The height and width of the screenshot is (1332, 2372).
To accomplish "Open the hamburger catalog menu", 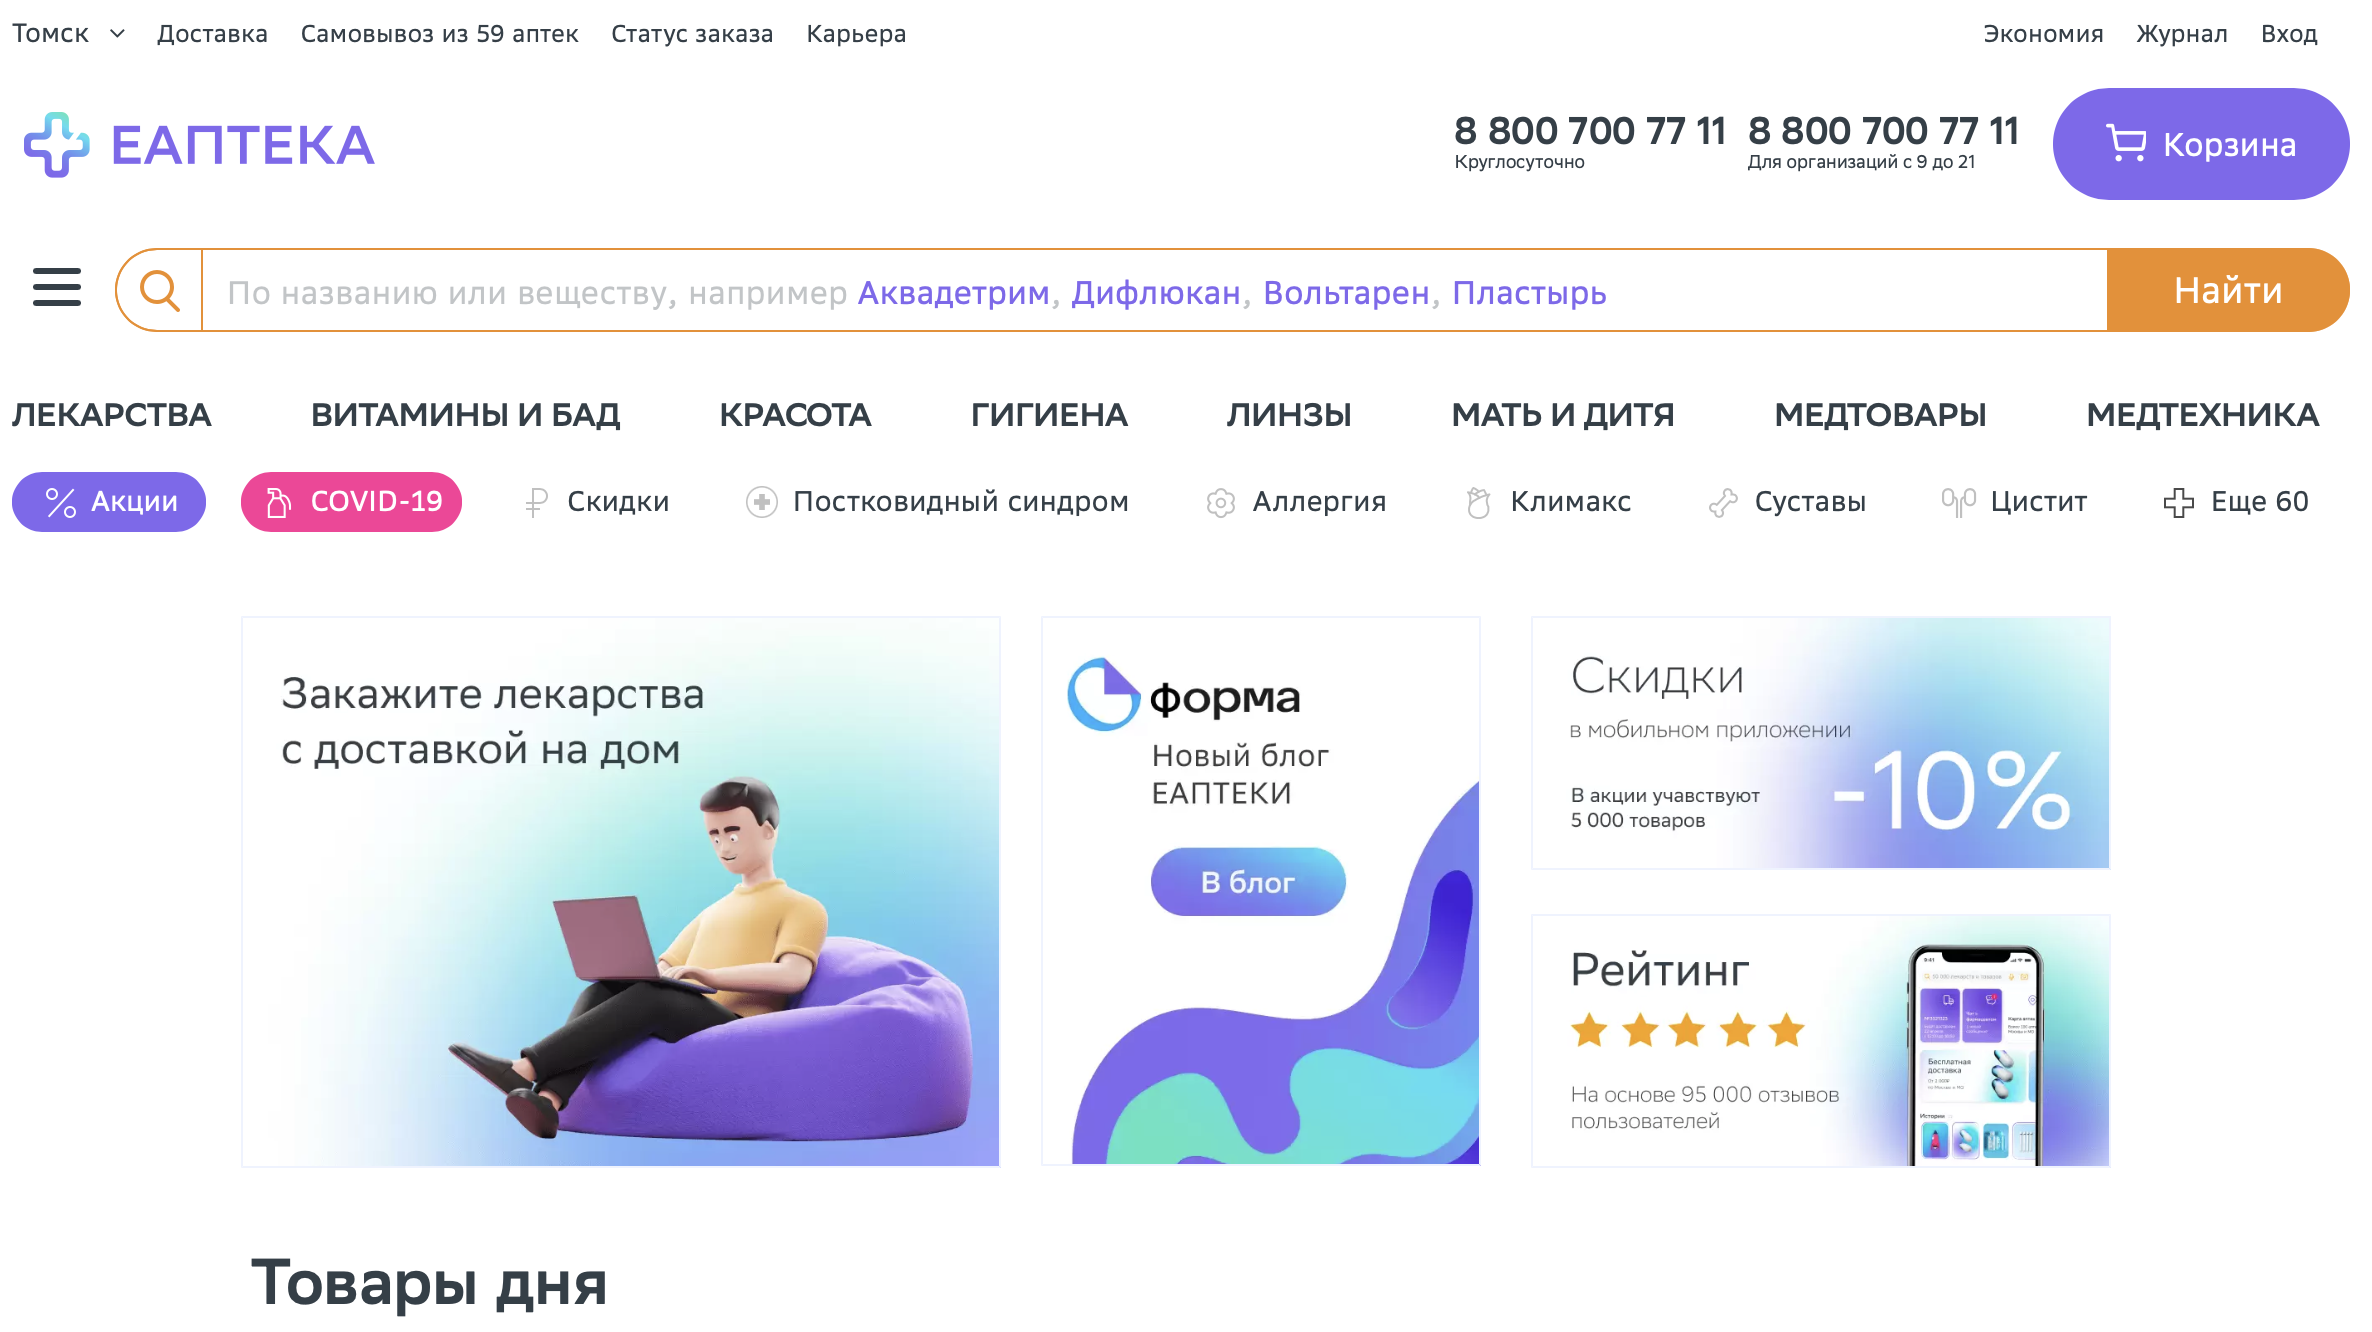I will [x=57, y=288].
